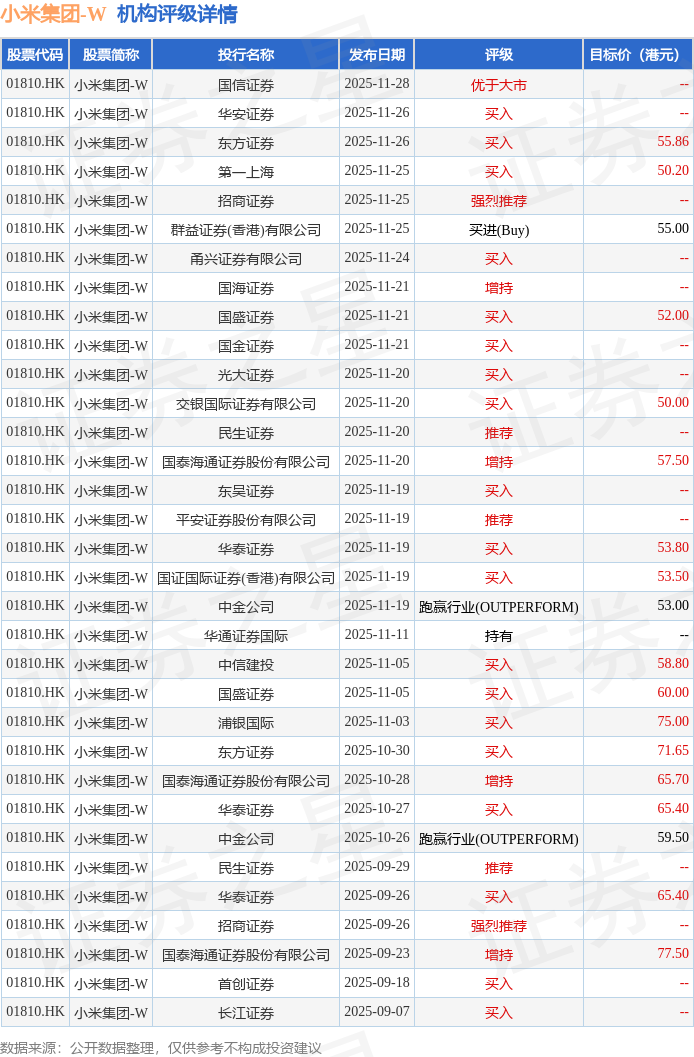Click the date 2025-10-27
This screenshot has height=1057, width=694.
pyautogui.click(x=377, y=808)
